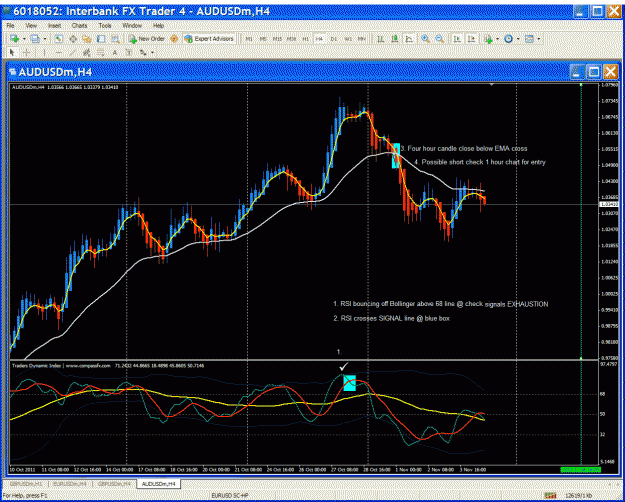Expand the Indicators dropdown arrow
Image resolution: width=625 pixels, height=502 pixels.
[x=497, y=39]
